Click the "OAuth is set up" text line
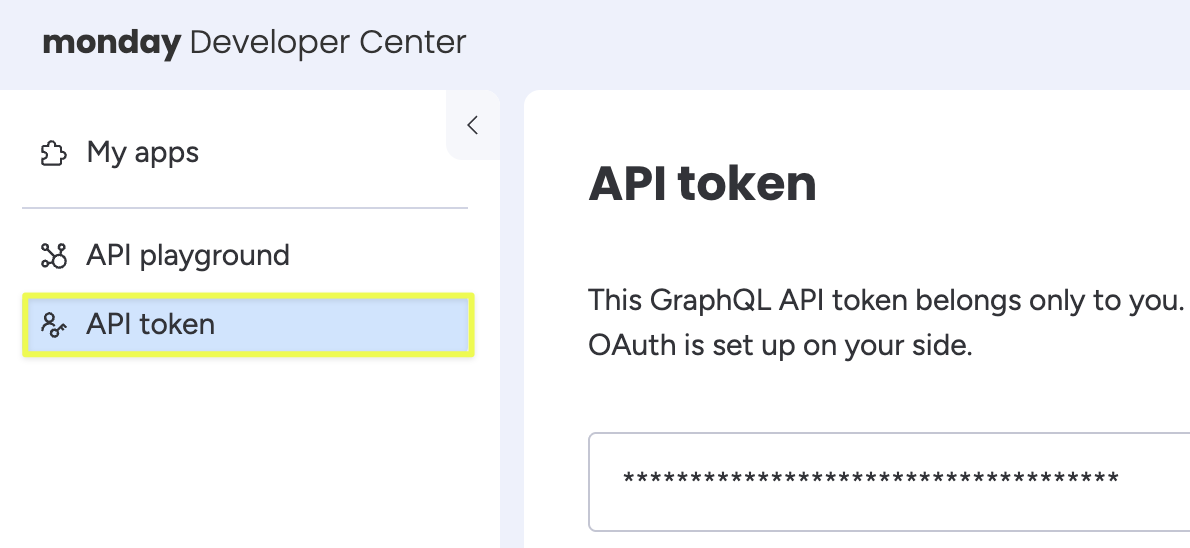The height and width of the screenshot is (548, 1190). (780, 347)
